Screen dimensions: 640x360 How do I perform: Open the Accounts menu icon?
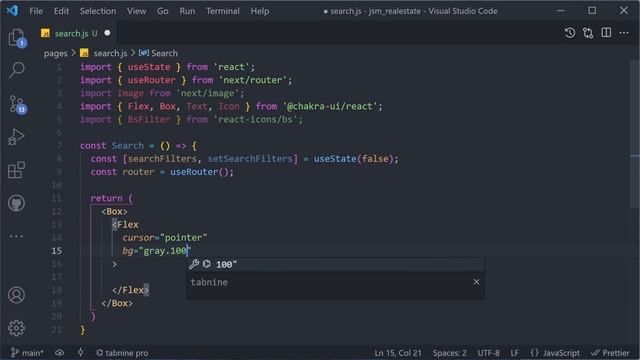[x=16, y=295]
